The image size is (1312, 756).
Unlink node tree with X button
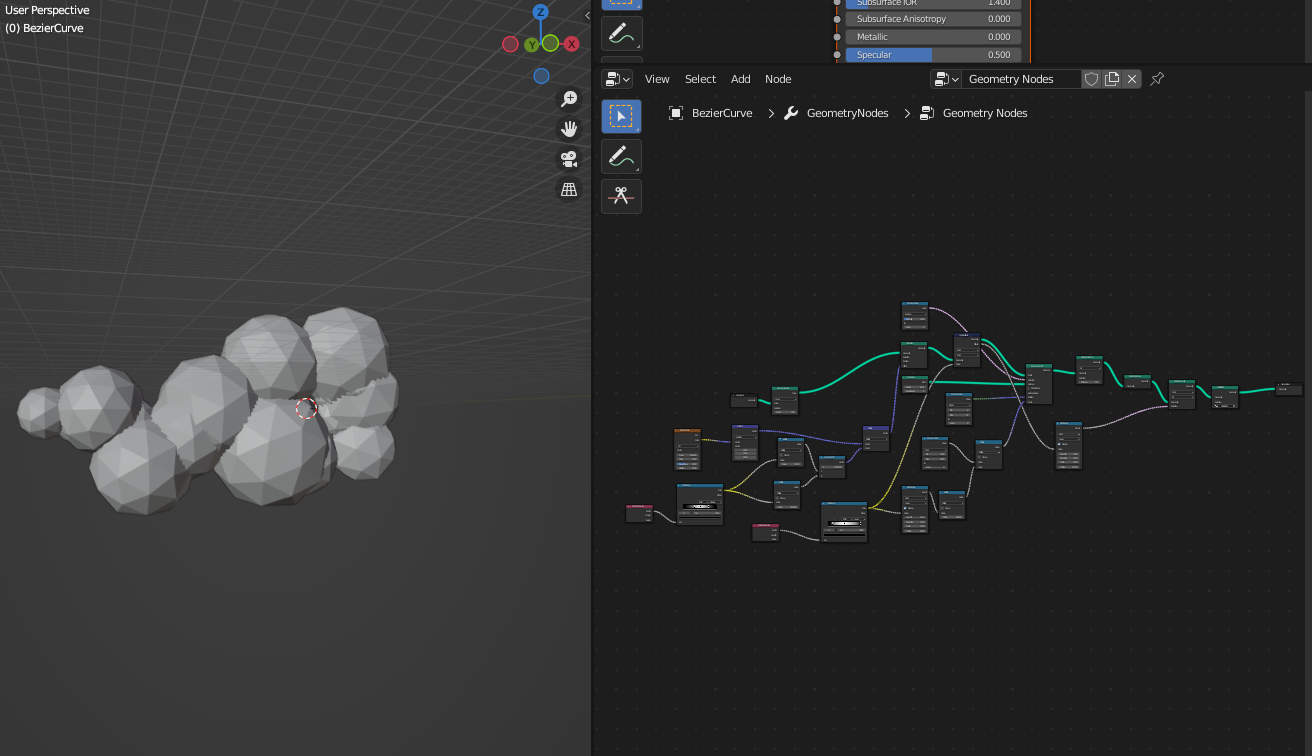coord(1132,79)
